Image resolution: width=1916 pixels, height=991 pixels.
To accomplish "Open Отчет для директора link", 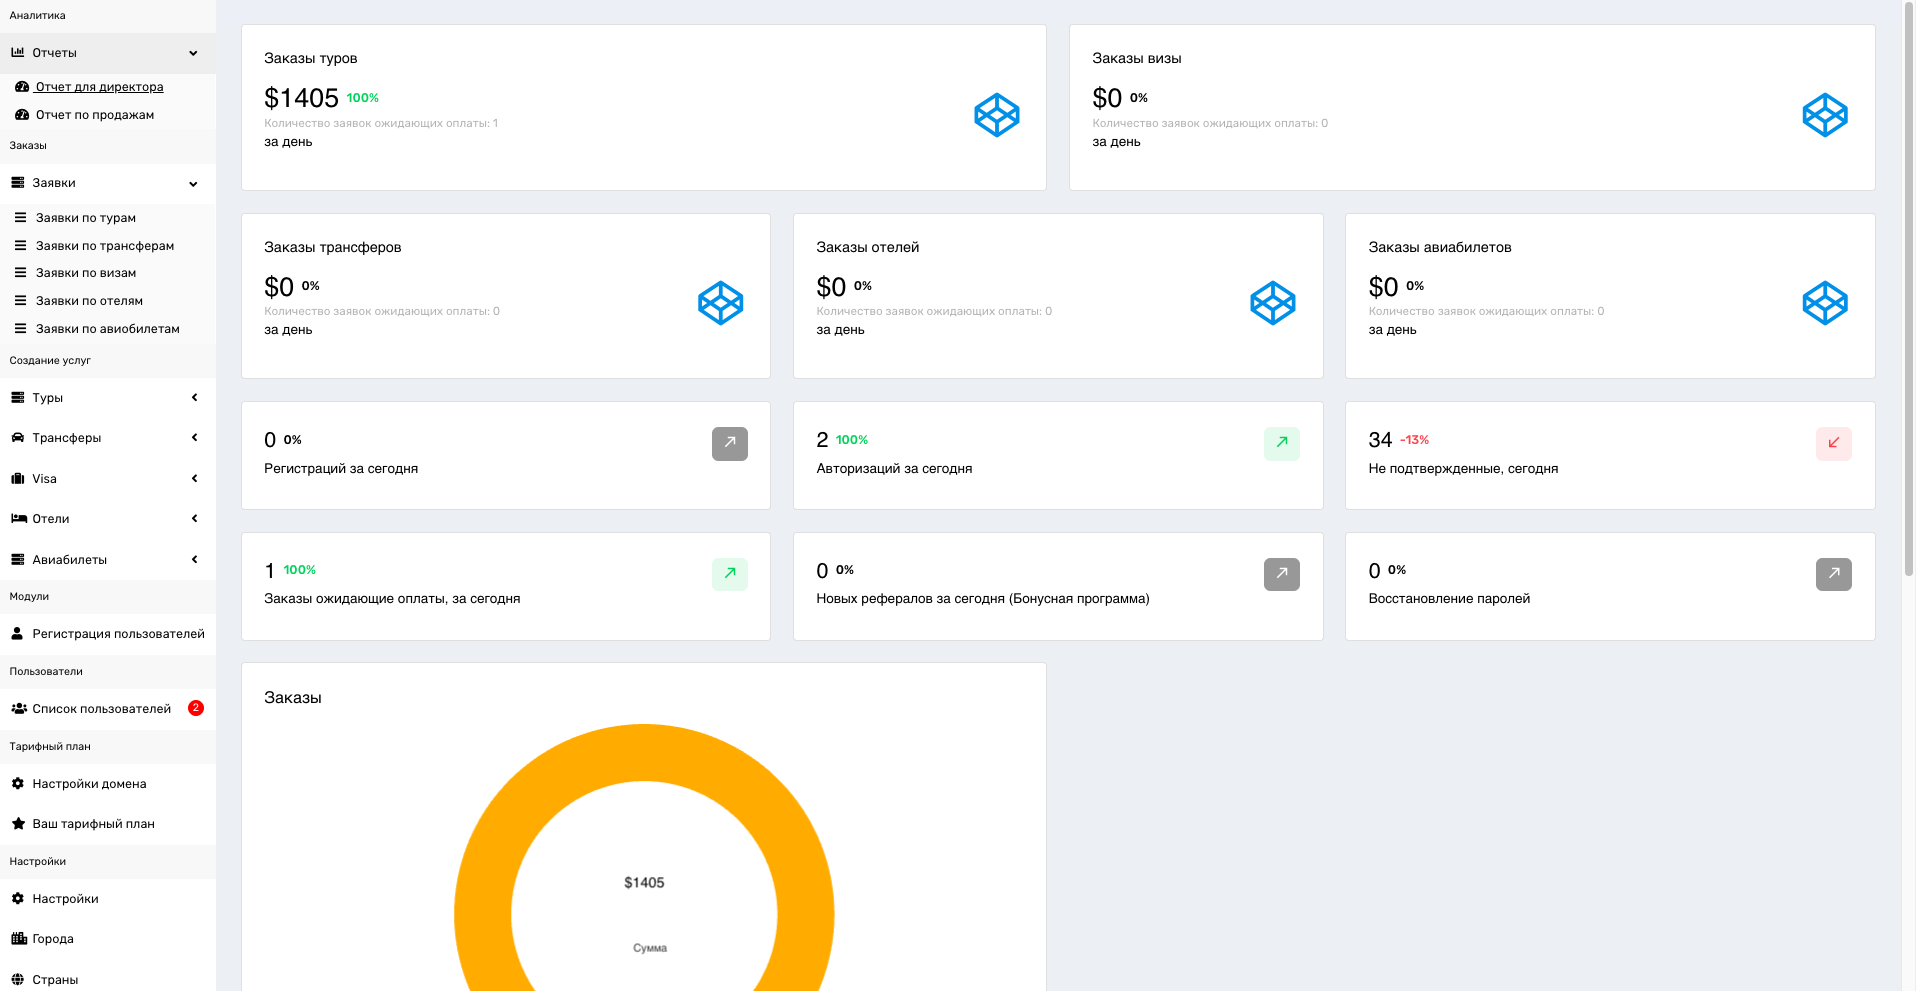I will [99, 87].
